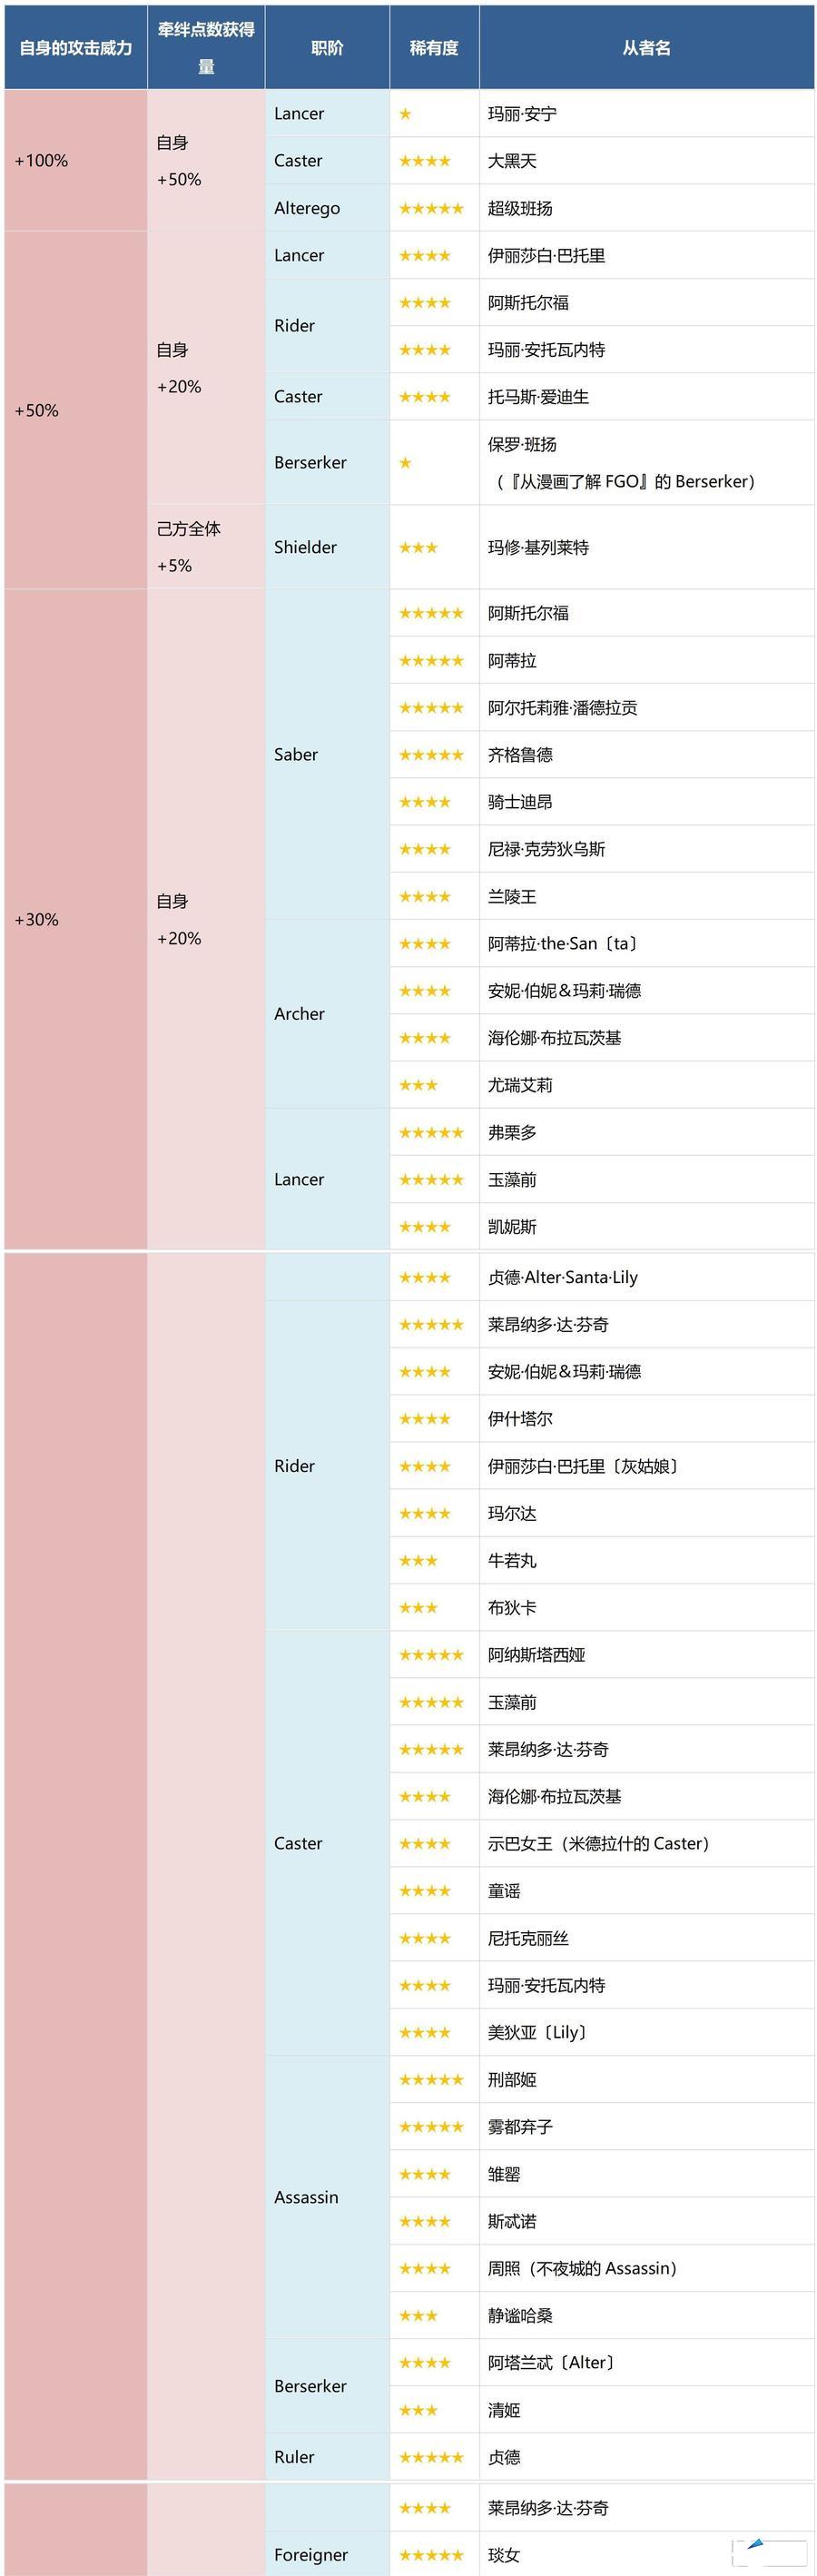The image size is (817, 2576).
Task: Click the five-star rating beside 刑部姬
Action: coord(431,2080)
